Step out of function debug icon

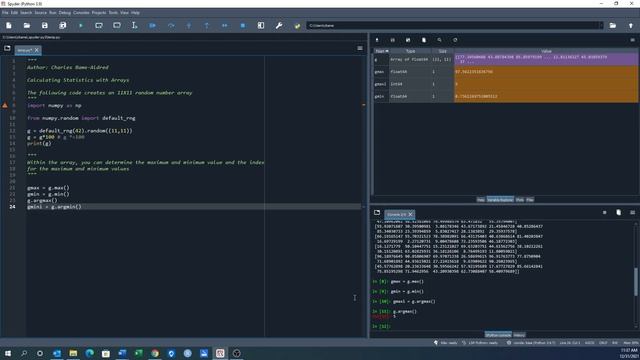point(207,25)
